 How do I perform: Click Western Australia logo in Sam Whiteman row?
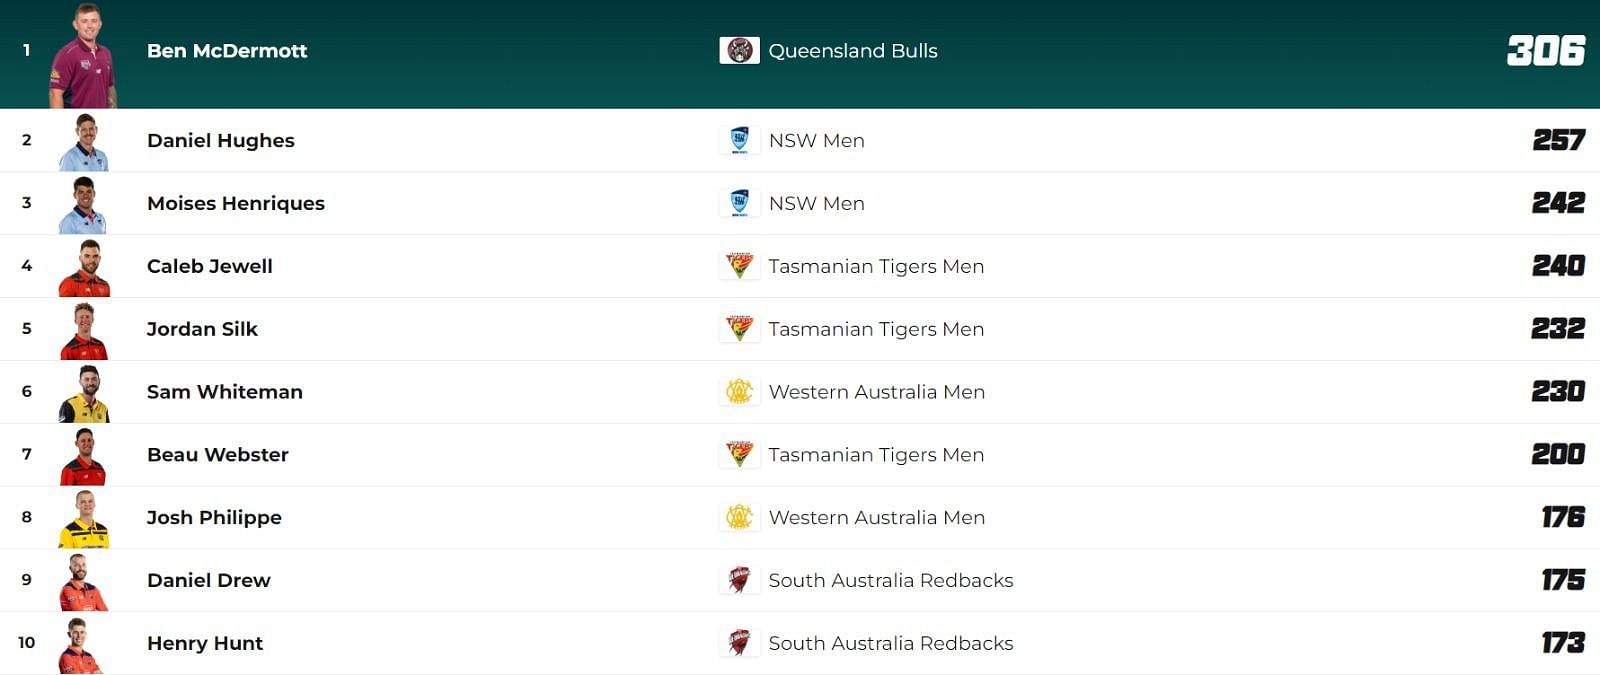click(739, 392)
